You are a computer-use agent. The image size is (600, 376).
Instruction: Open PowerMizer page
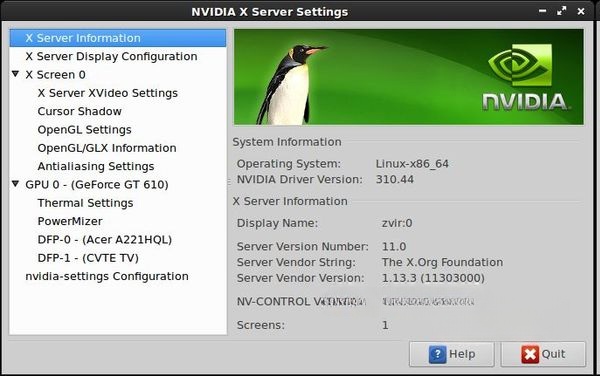click(x=70, y=221)
